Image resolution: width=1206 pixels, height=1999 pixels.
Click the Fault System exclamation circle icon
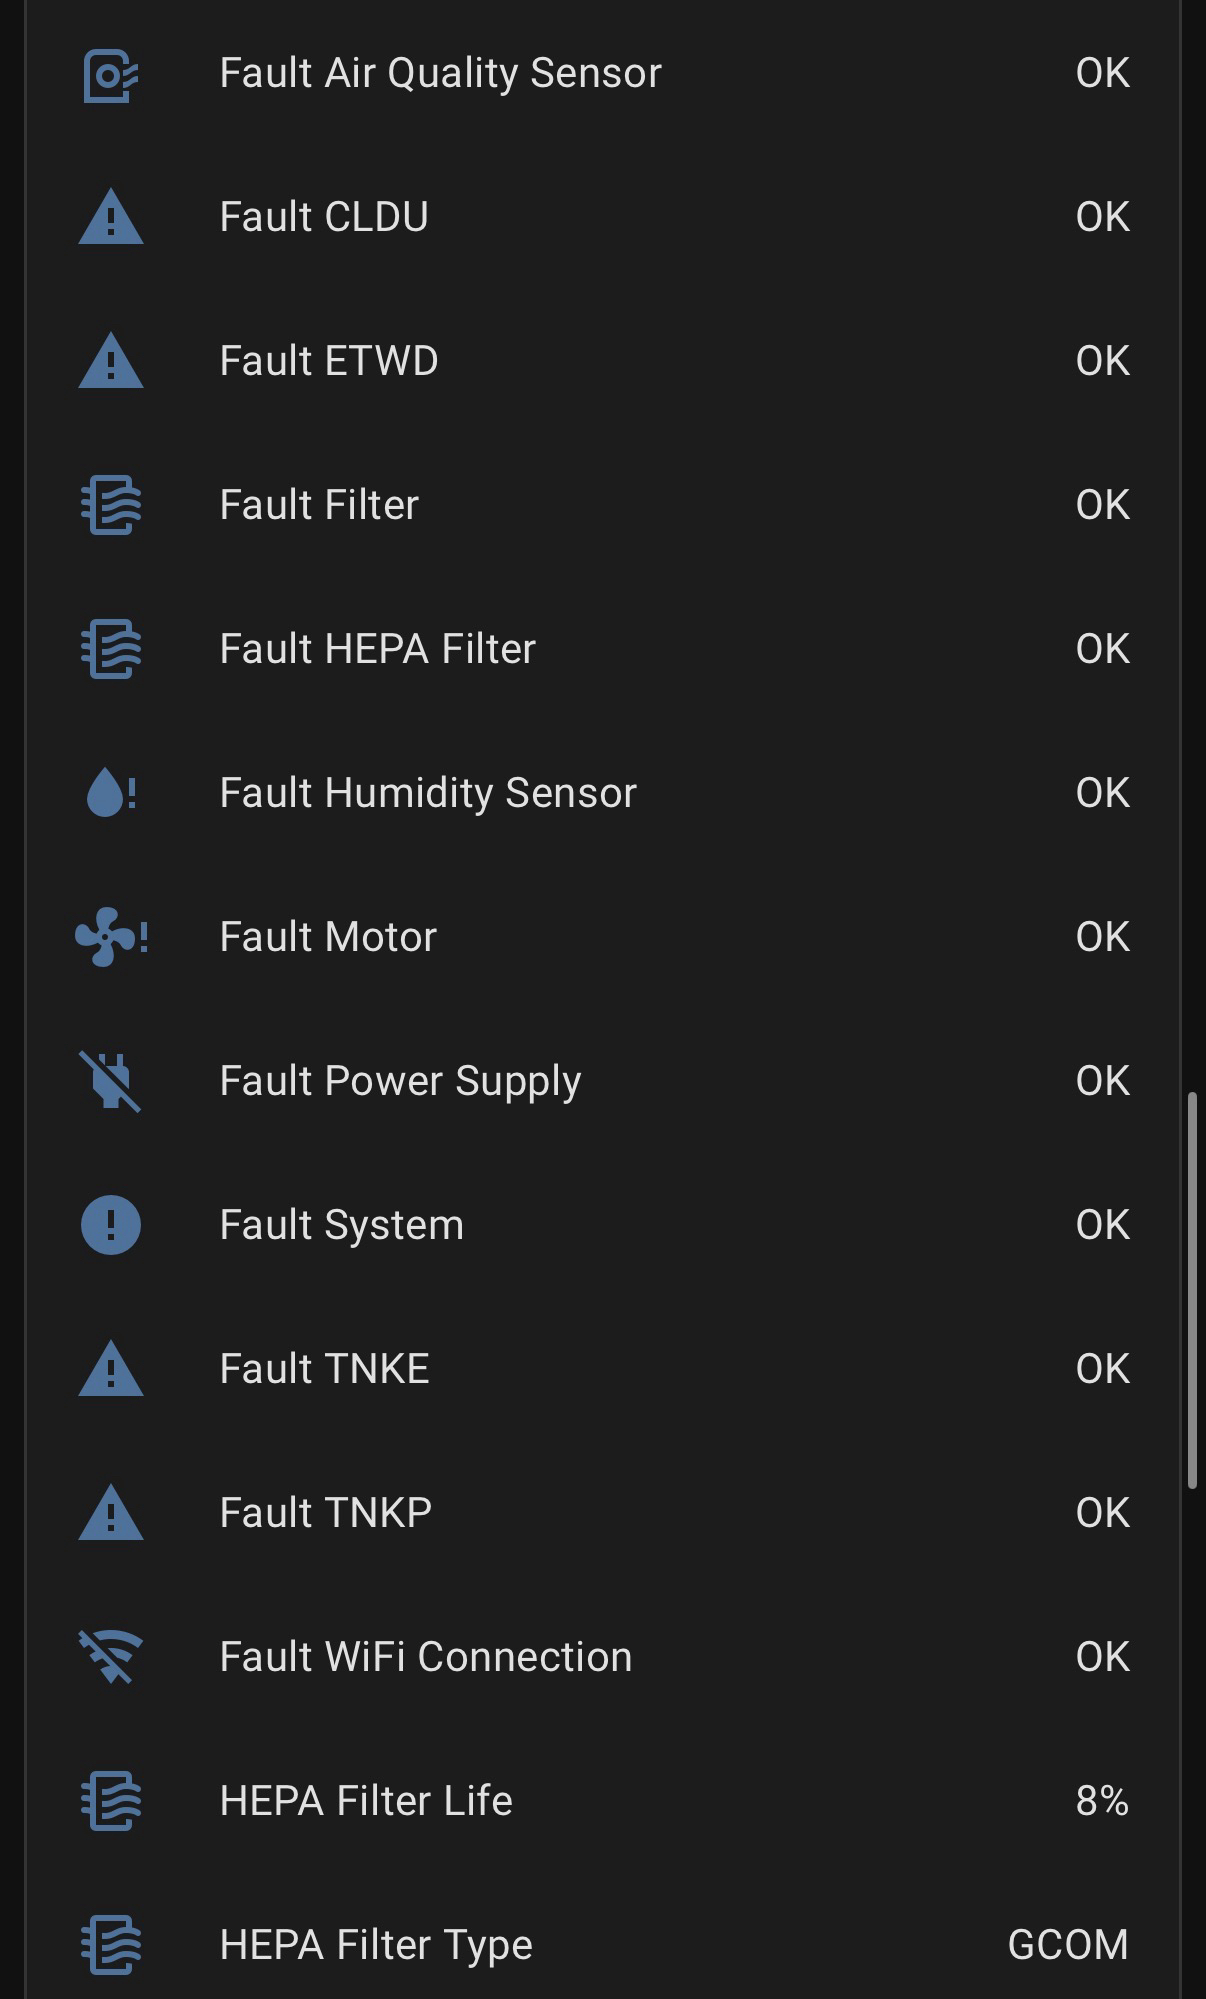(110, 1225)
